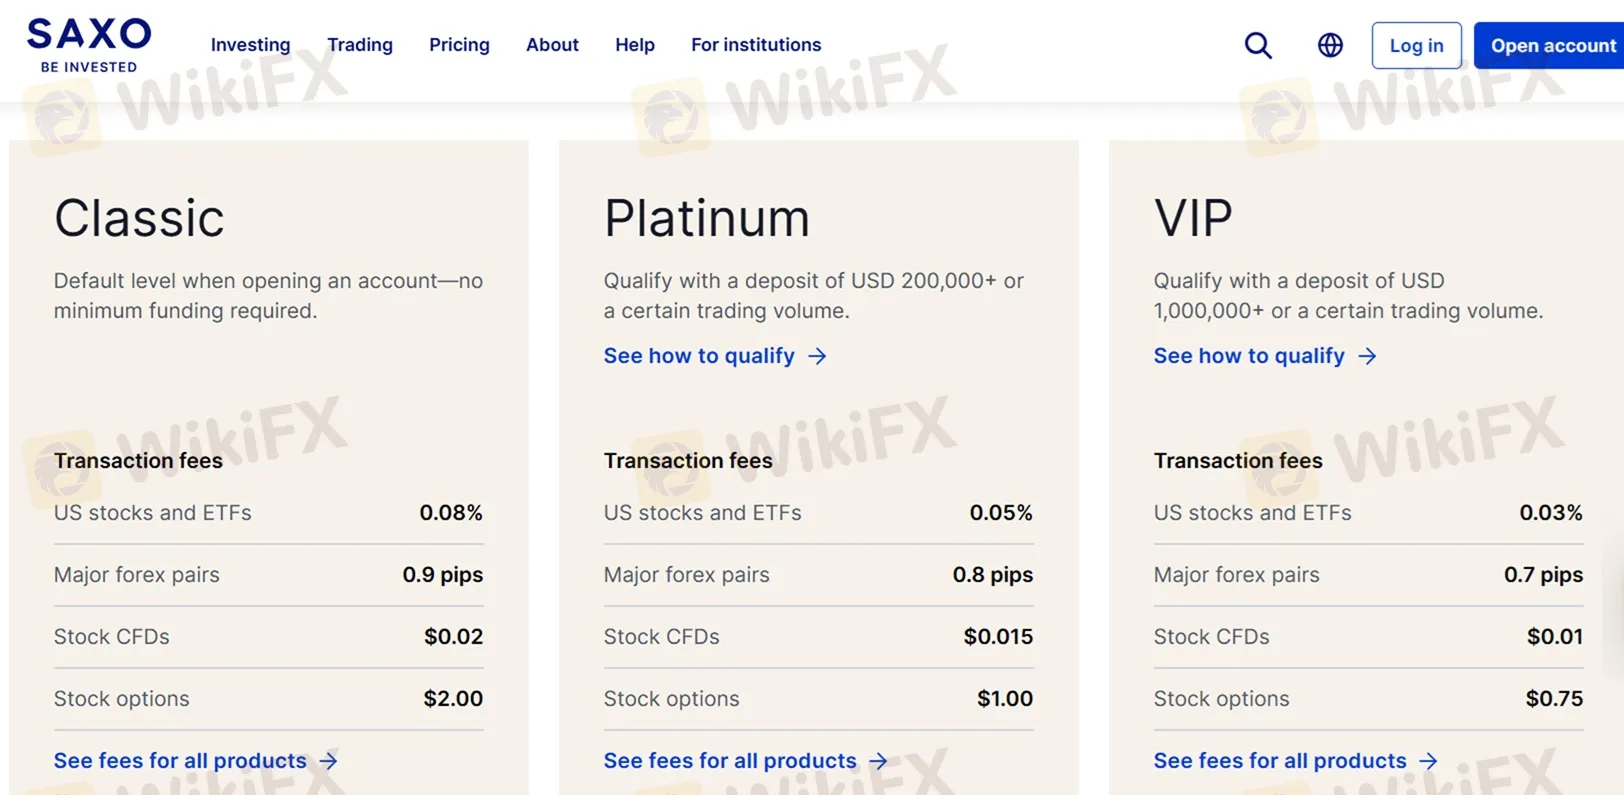This screenshot has width=1624, height=795.
Task: Select the VIP tier heading
Action: [1193, 218]
